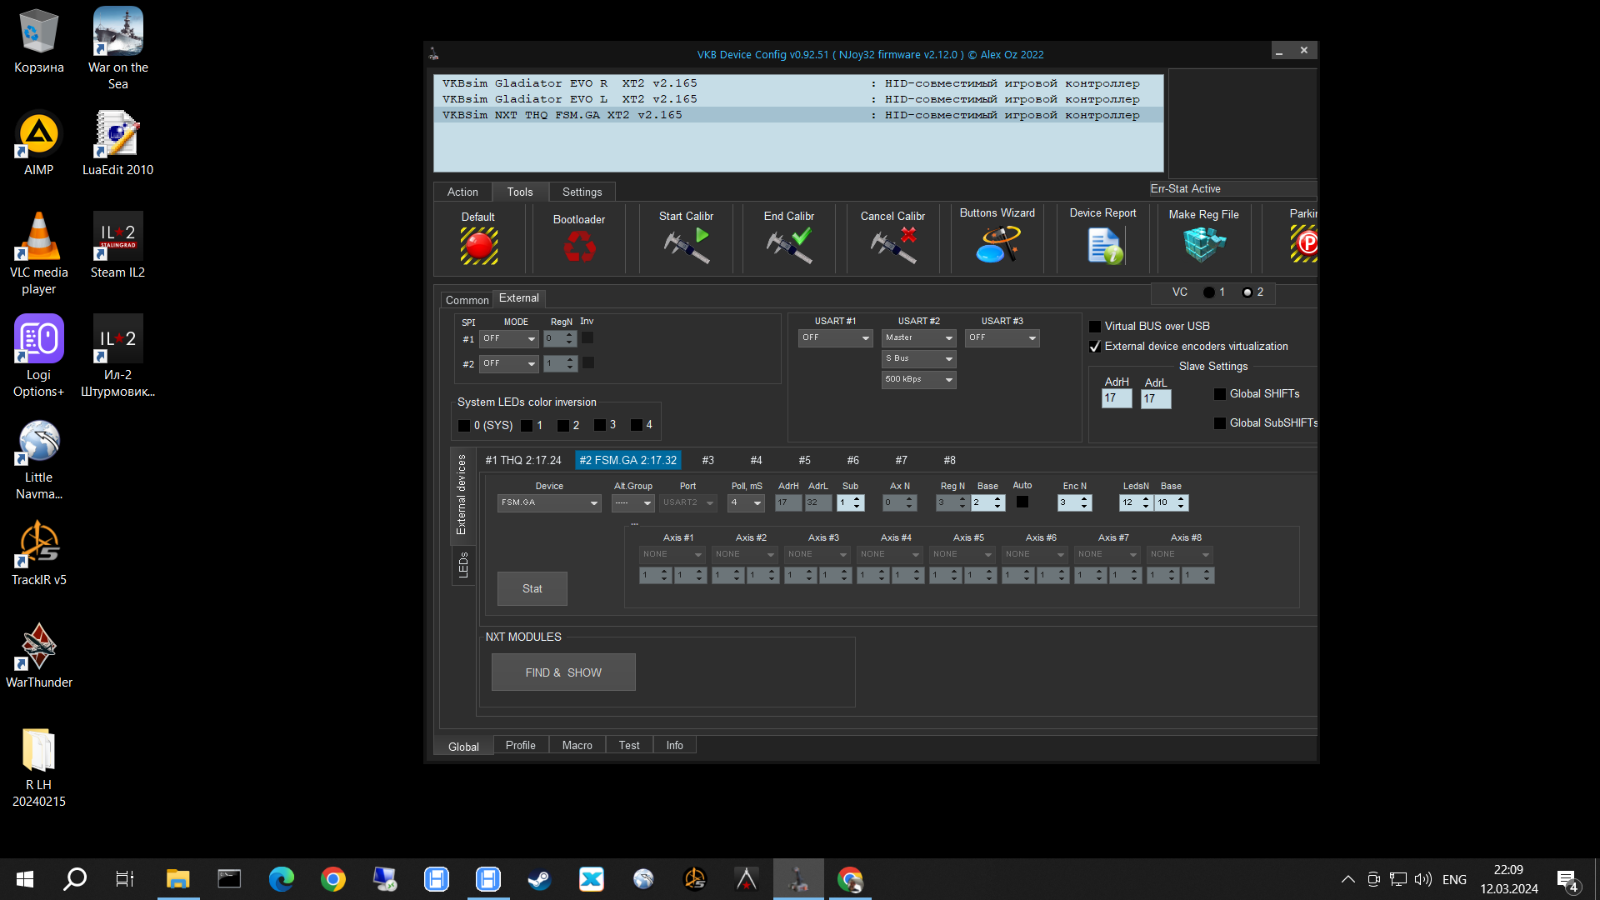Open the S Bus protocol dropdown

919,359
